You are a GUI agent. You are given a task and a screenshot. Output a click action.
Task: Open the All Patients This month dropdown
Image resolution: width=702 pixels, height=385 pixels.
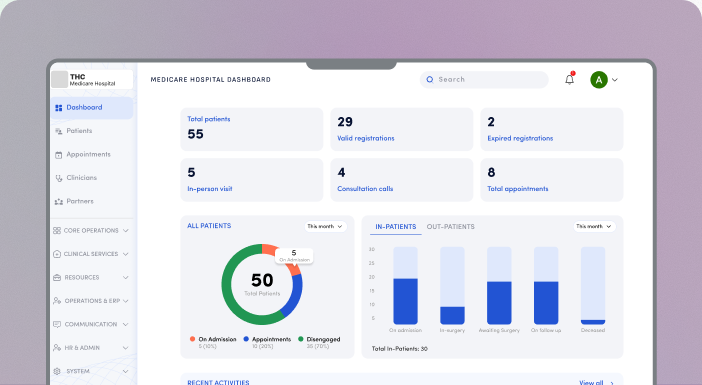click(x=325, y=227)
